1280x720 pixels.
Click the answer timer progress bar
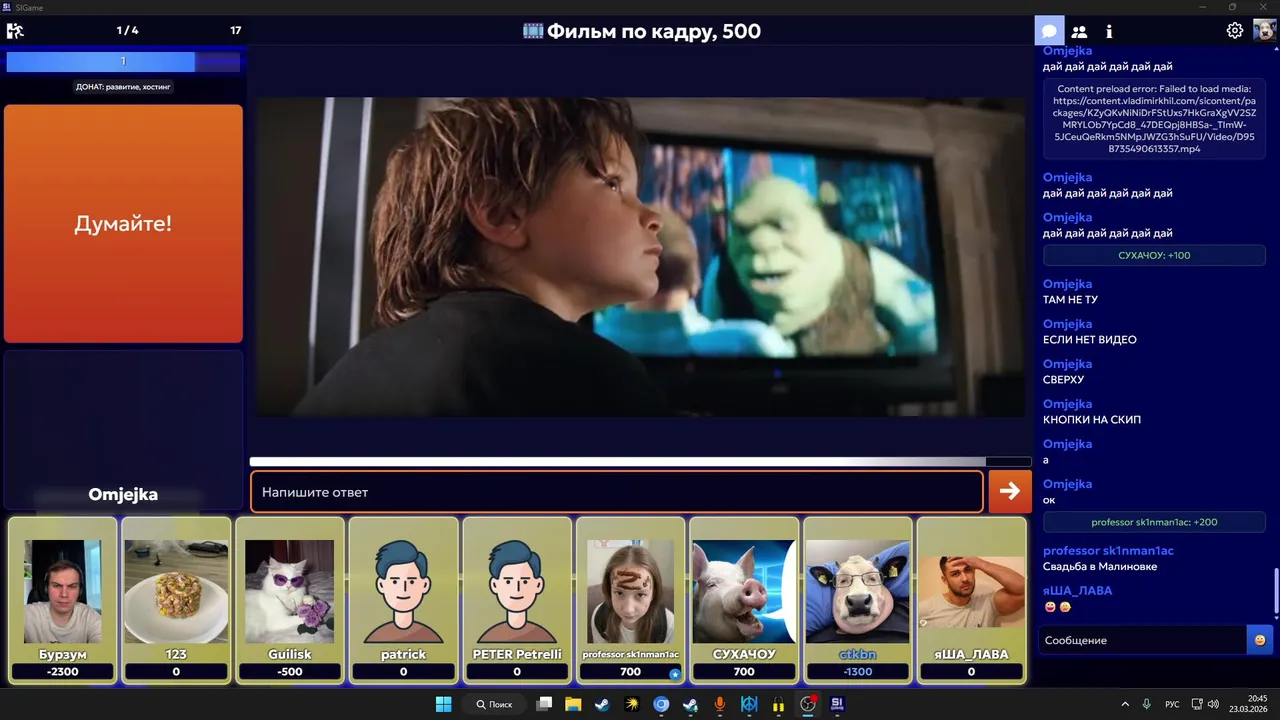[640, 462]
